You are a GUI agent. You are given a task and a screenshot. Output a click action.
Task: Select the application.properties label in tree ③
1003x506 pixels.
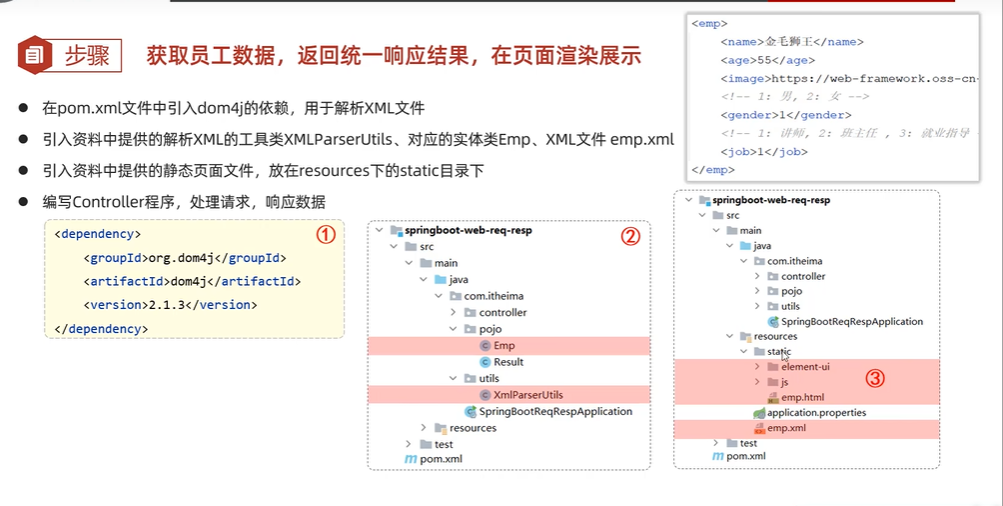tap(817, 413)
